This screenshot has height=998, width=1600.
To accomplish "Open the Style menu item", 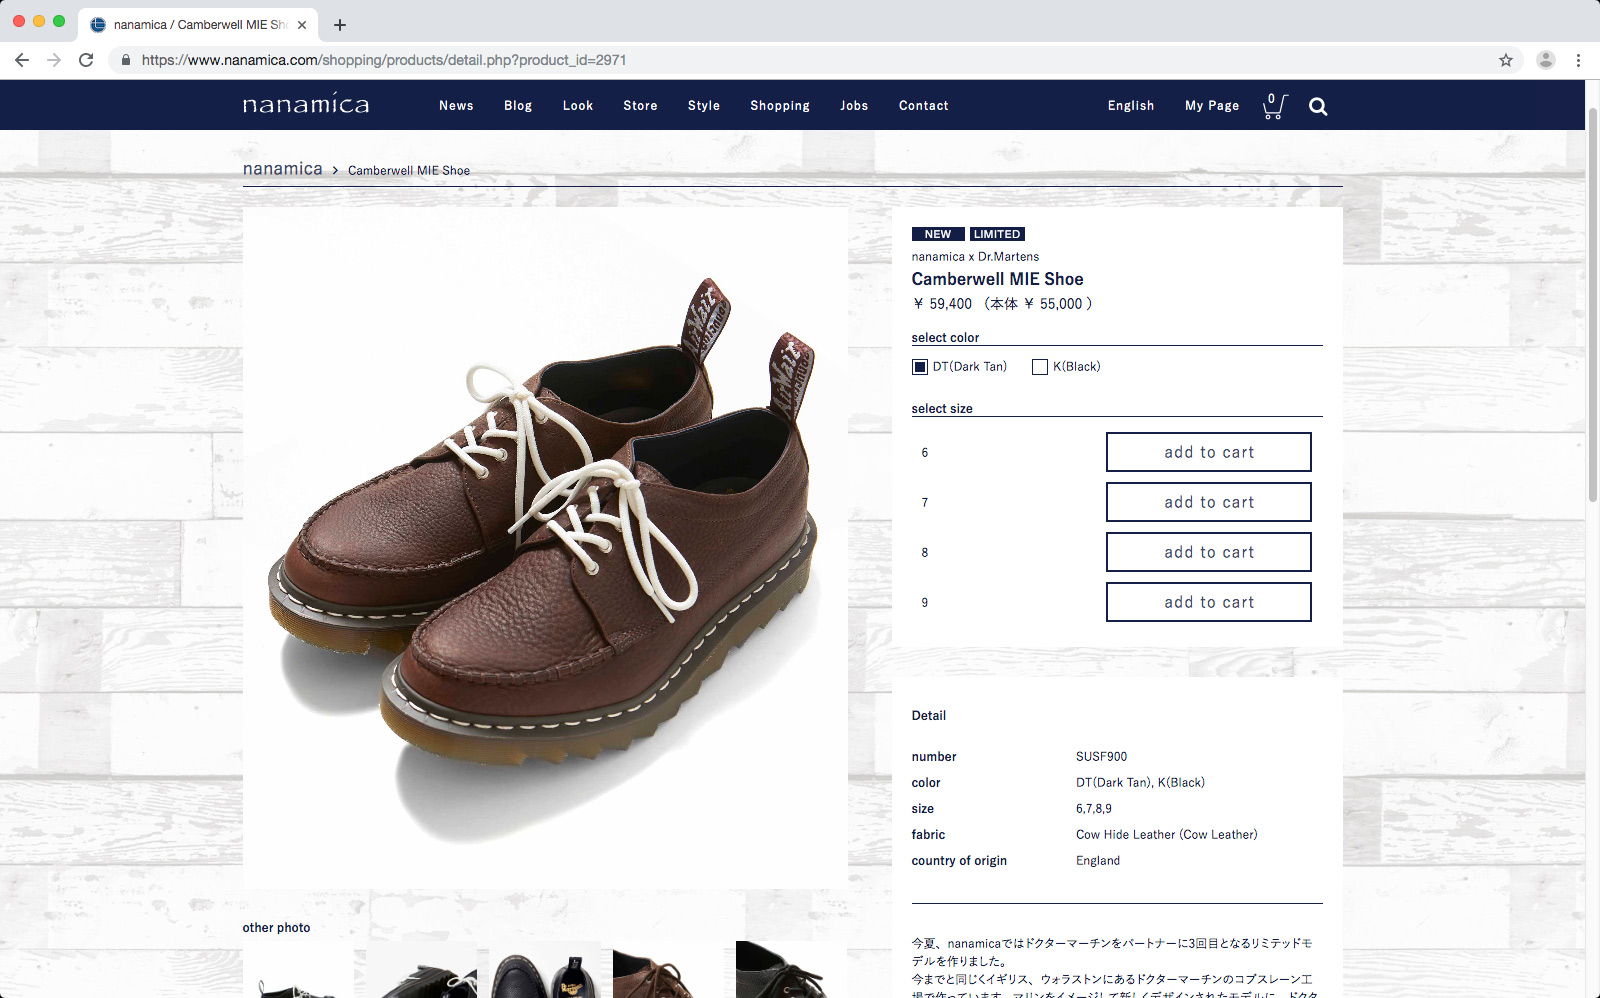I will point(704,106).
